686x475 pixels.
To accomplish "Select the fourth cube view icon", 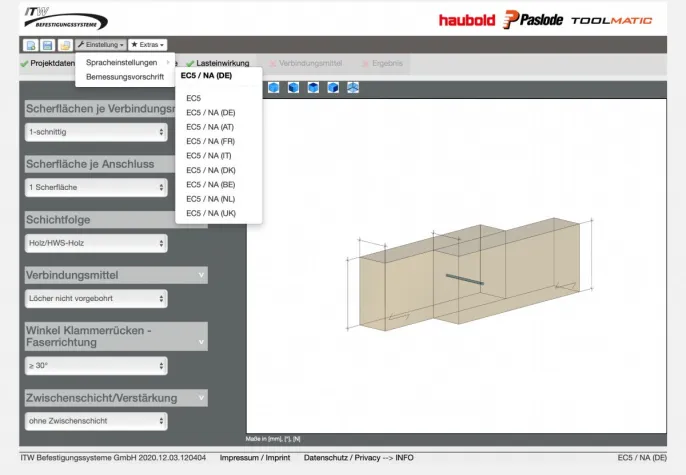I will 333,88.
